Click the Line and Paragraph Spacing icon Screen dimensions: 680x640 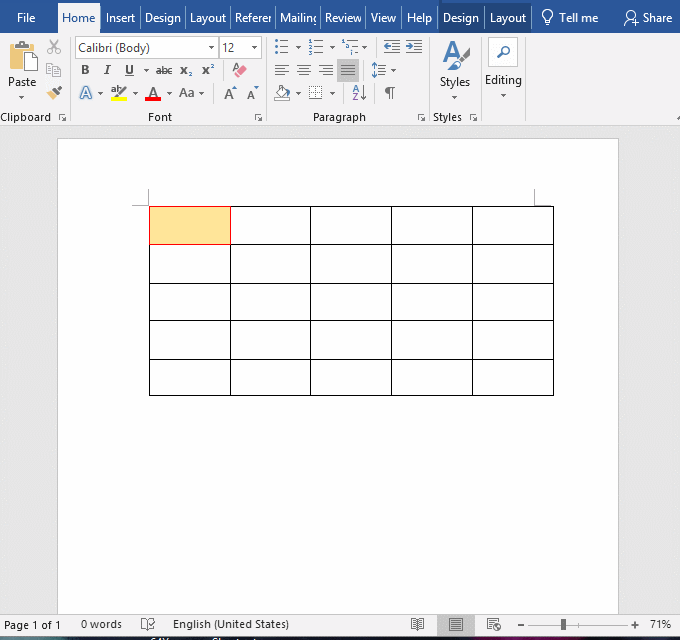(x=379, y=70)
